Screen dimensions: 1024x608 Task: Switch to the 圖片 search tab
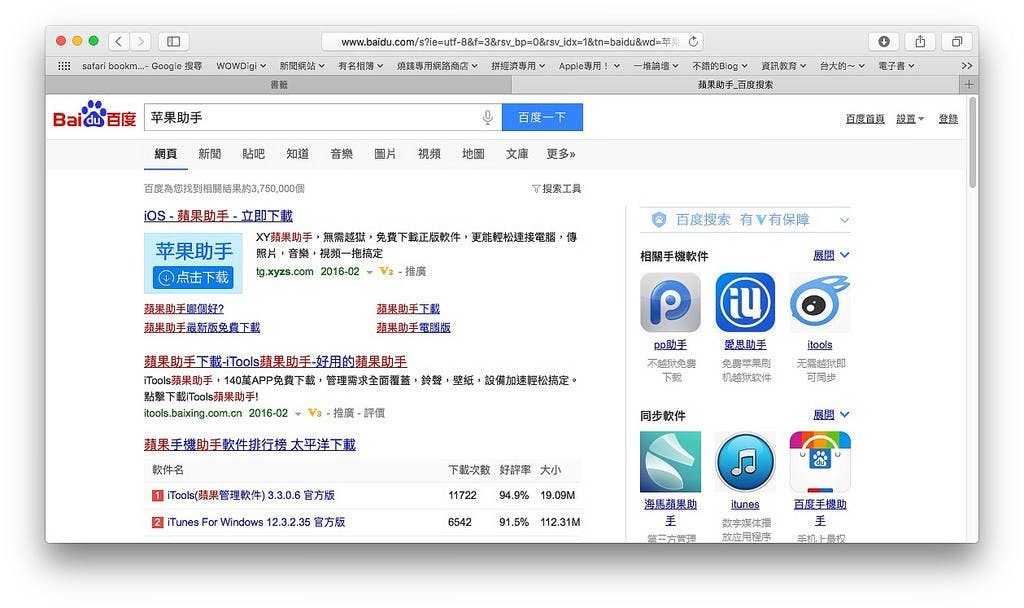385,153
